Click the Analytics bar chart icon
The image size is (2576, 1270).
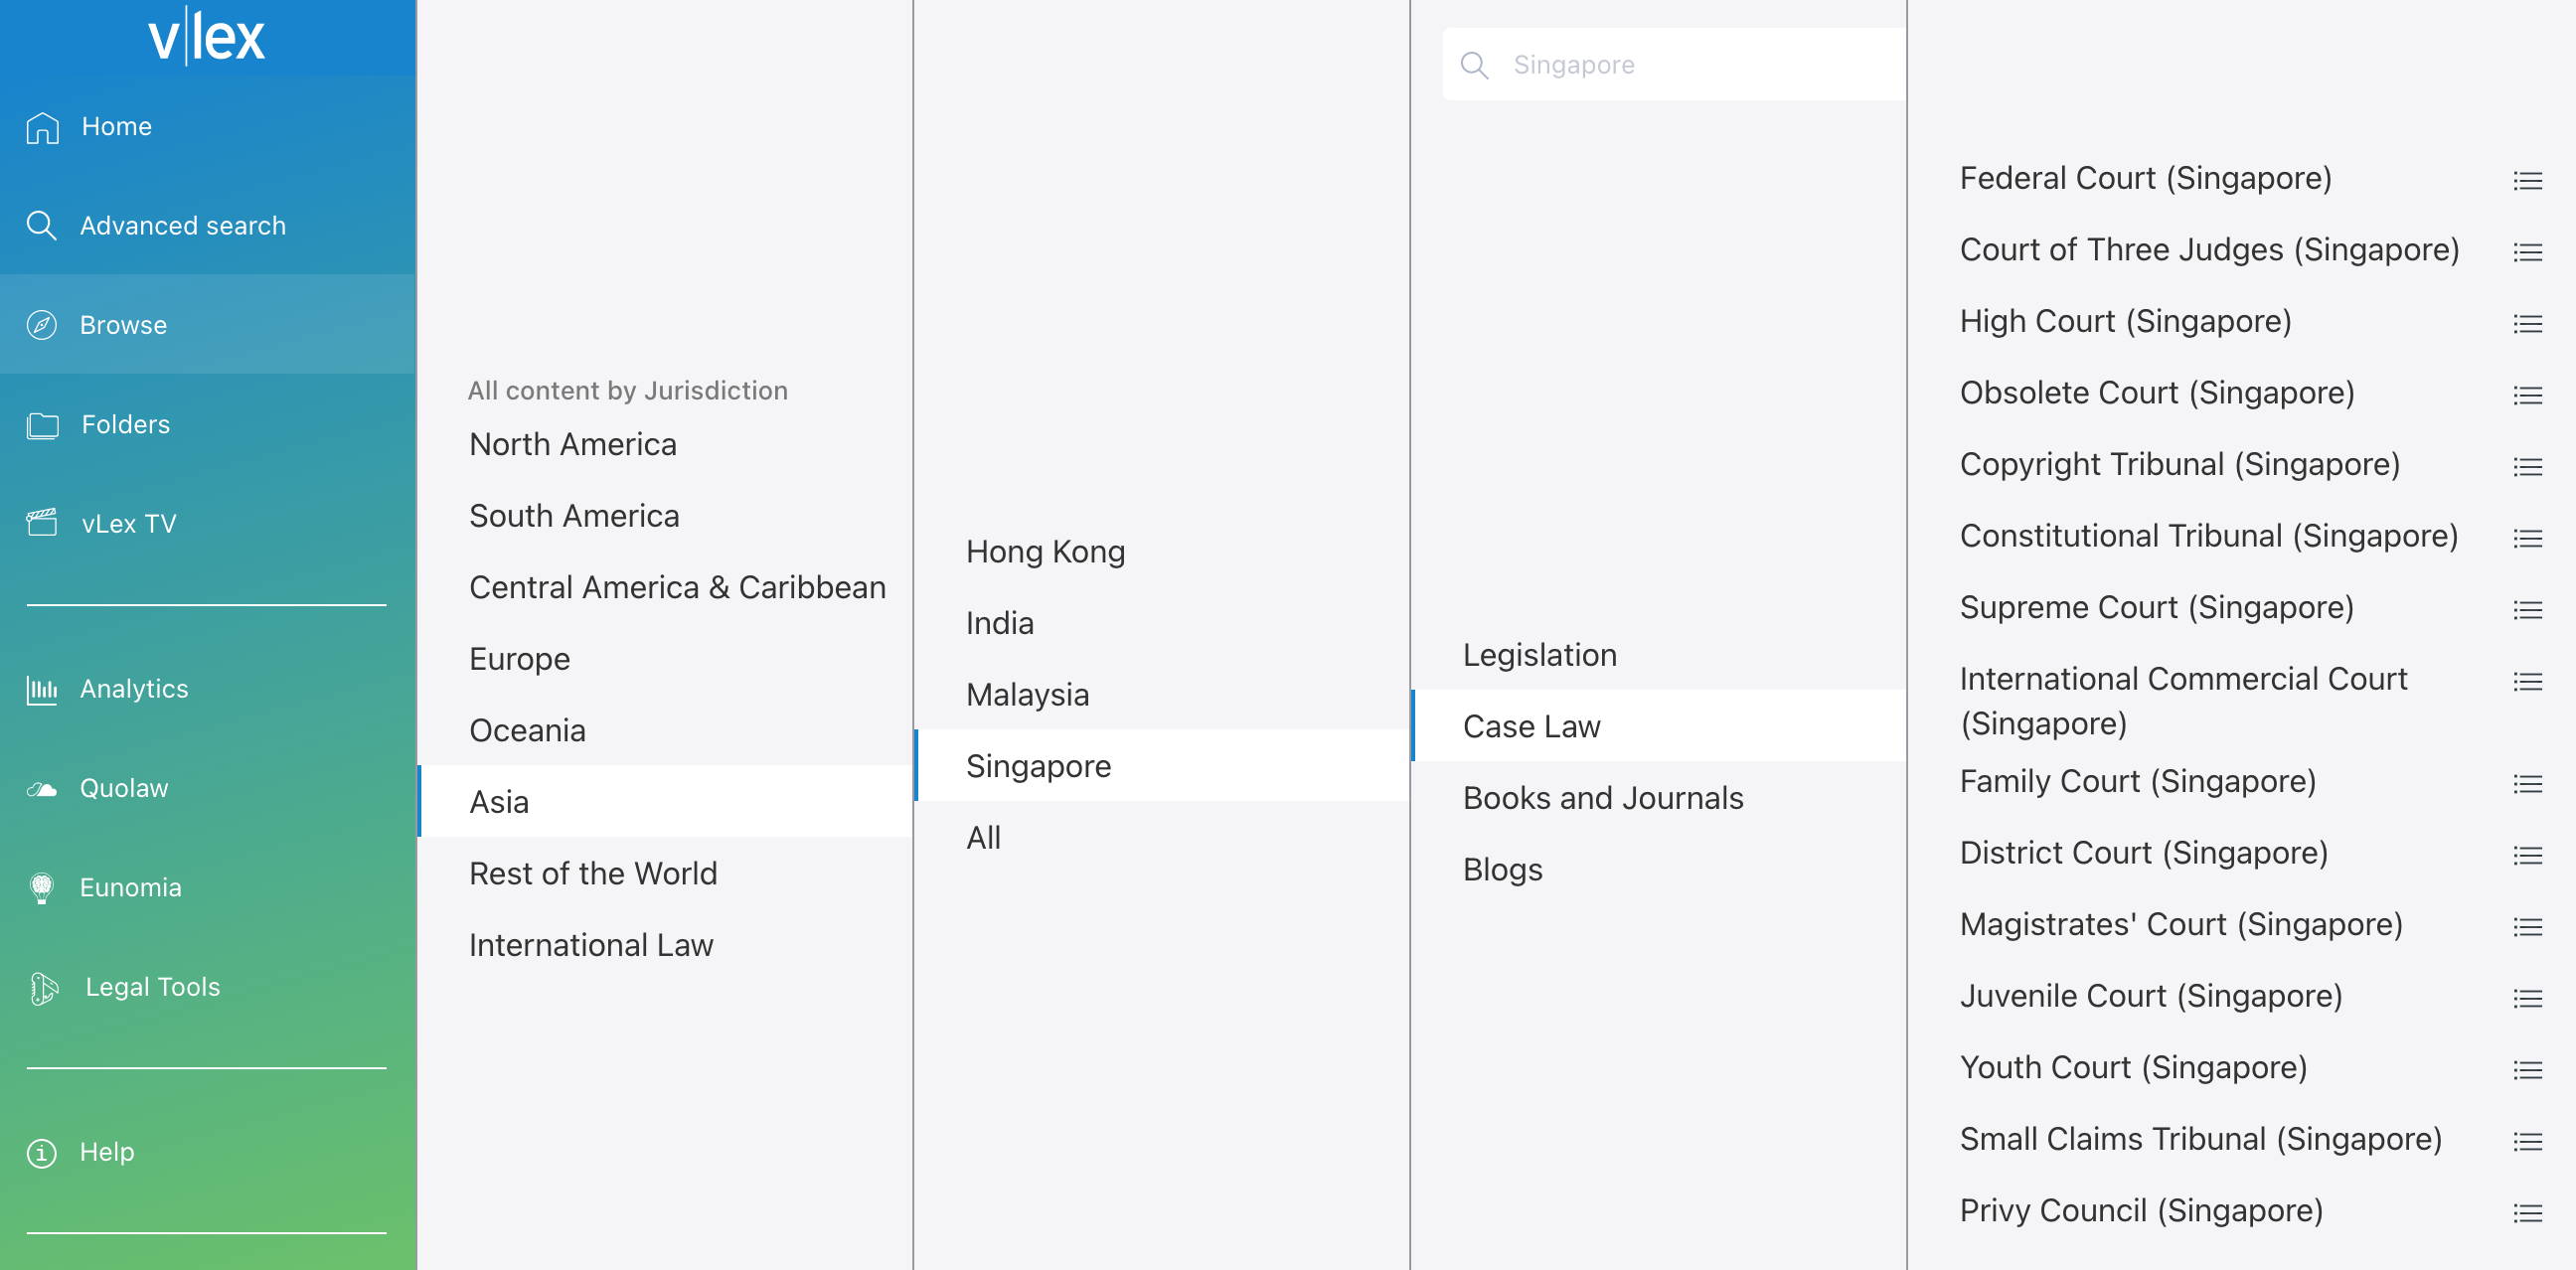click(41, 689)
